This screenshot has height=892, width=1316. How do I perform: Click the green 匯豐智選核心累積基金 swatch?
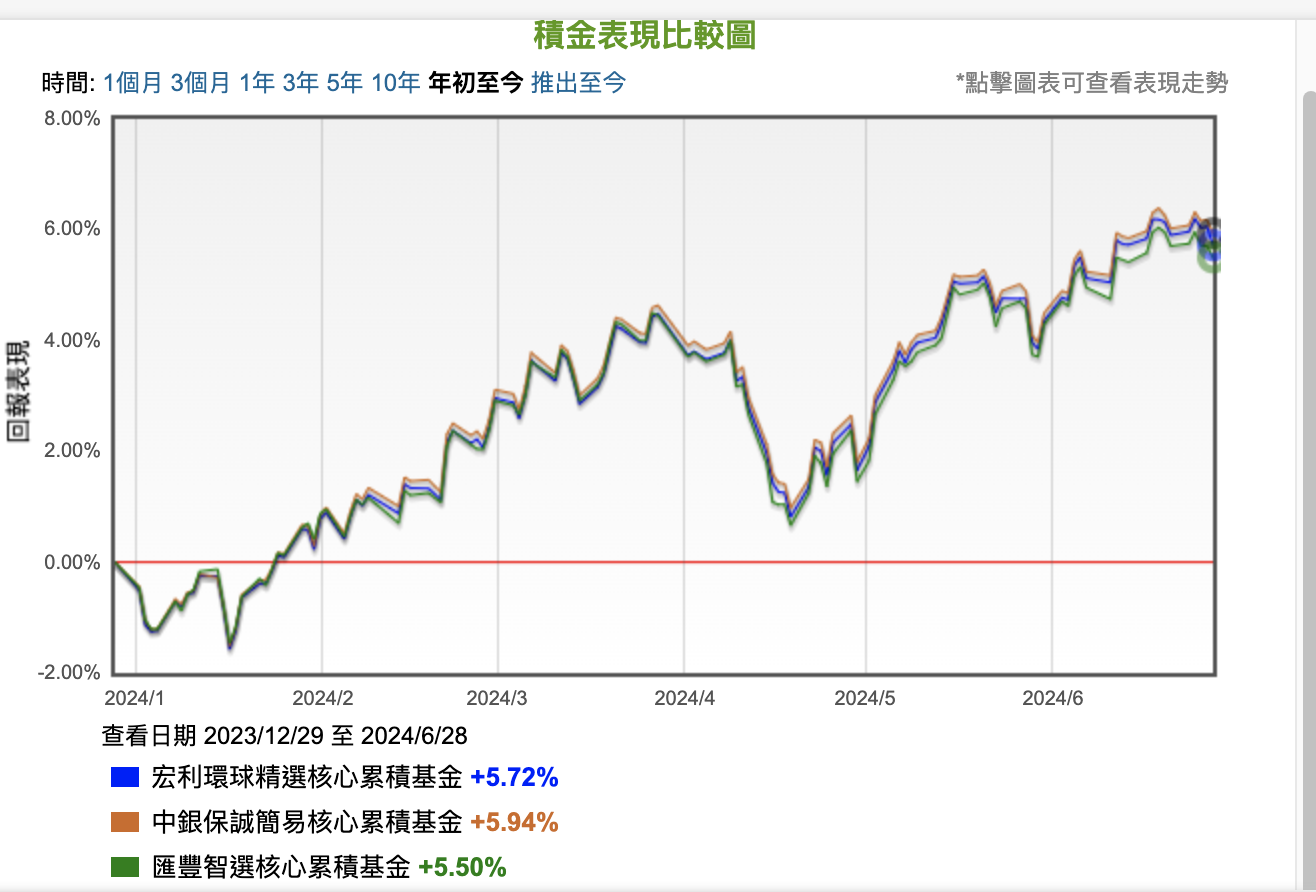(x=125, y=867)
